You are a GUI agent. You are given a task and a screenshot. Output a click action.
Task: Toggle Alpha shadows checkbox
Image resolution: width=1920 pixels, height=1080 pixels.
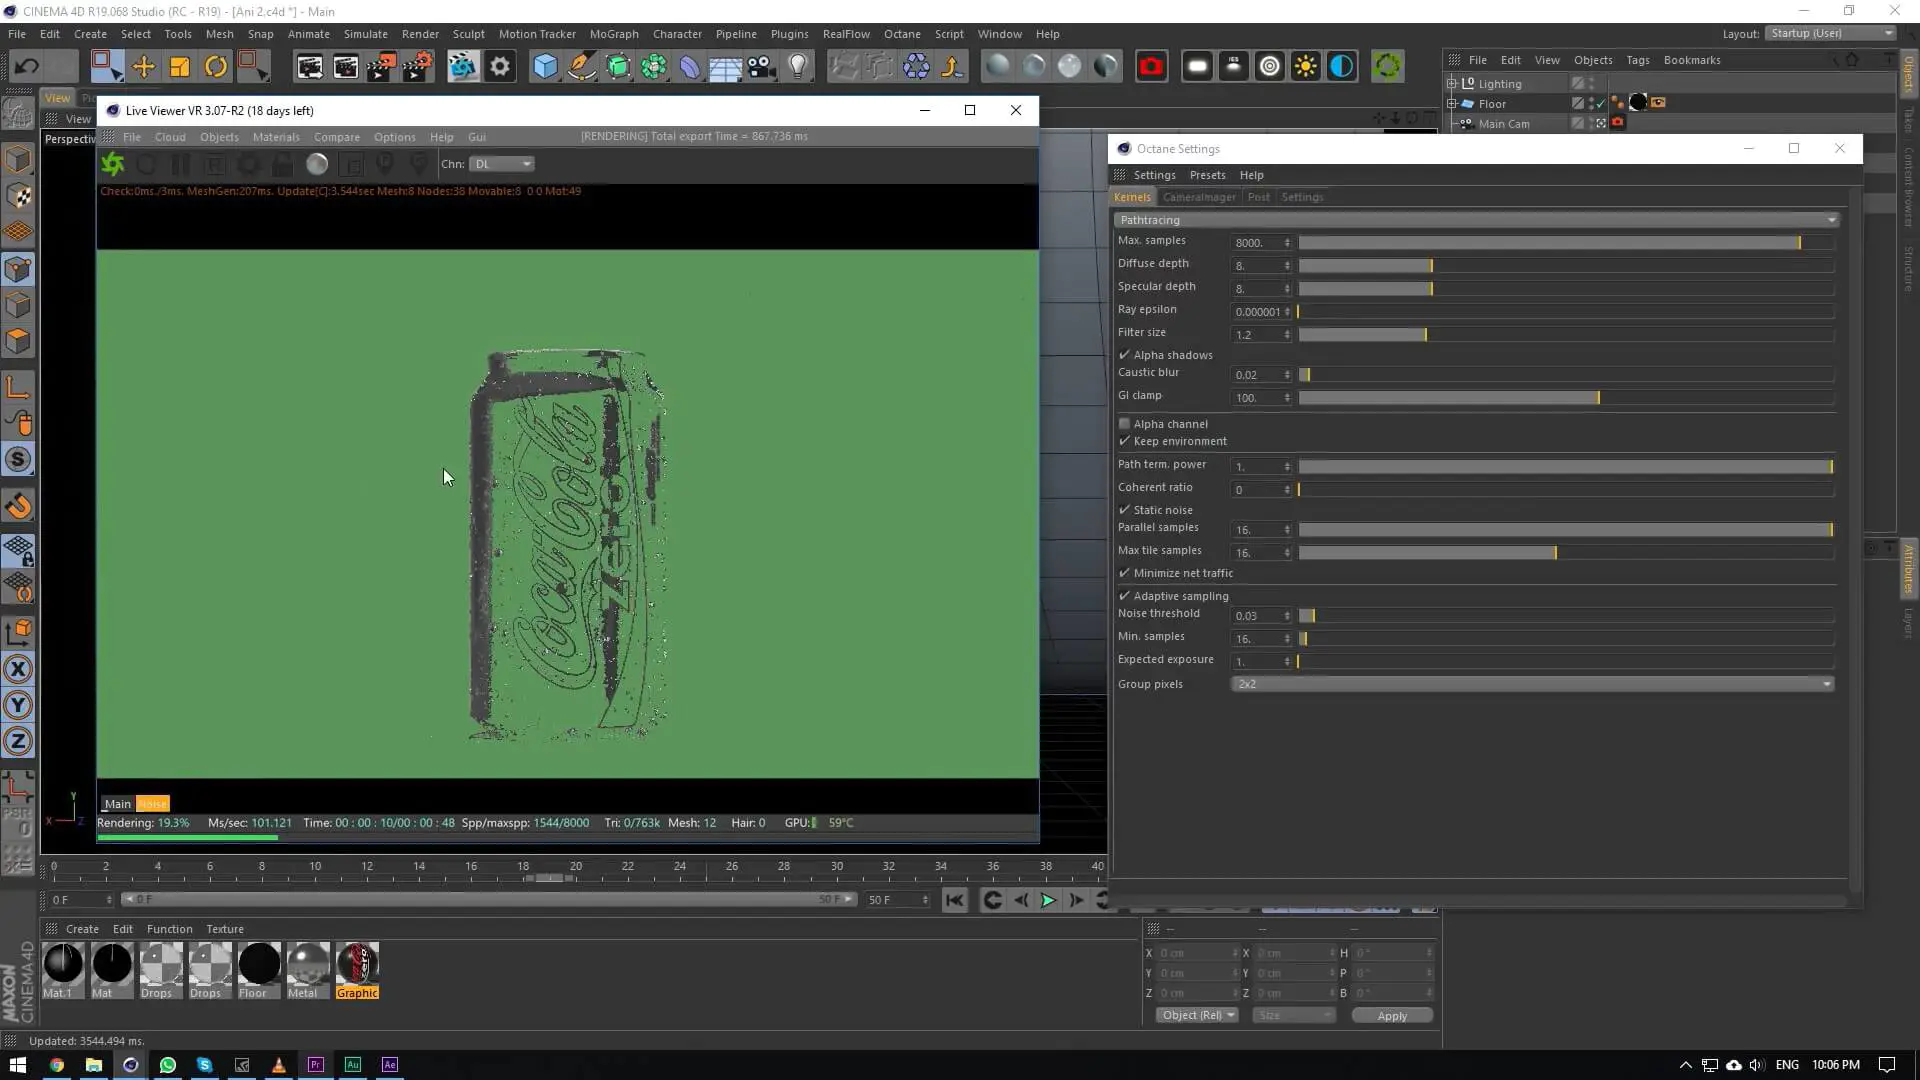tap(1125, 355)
